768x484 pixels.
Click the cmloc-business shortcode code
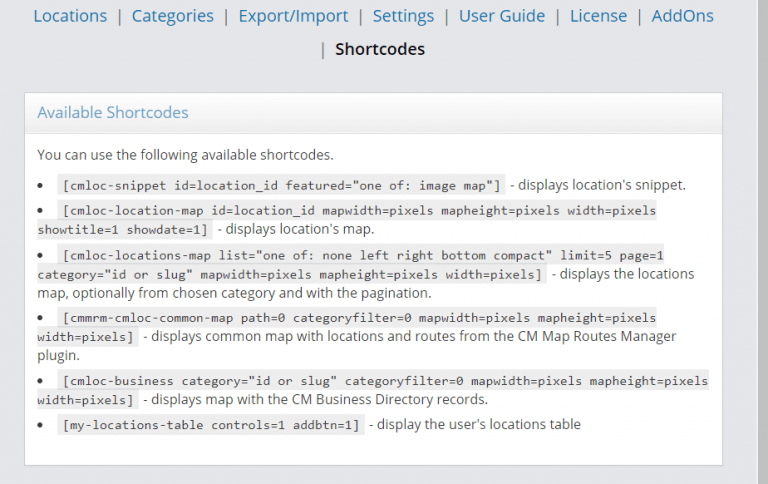click(373, 390)
